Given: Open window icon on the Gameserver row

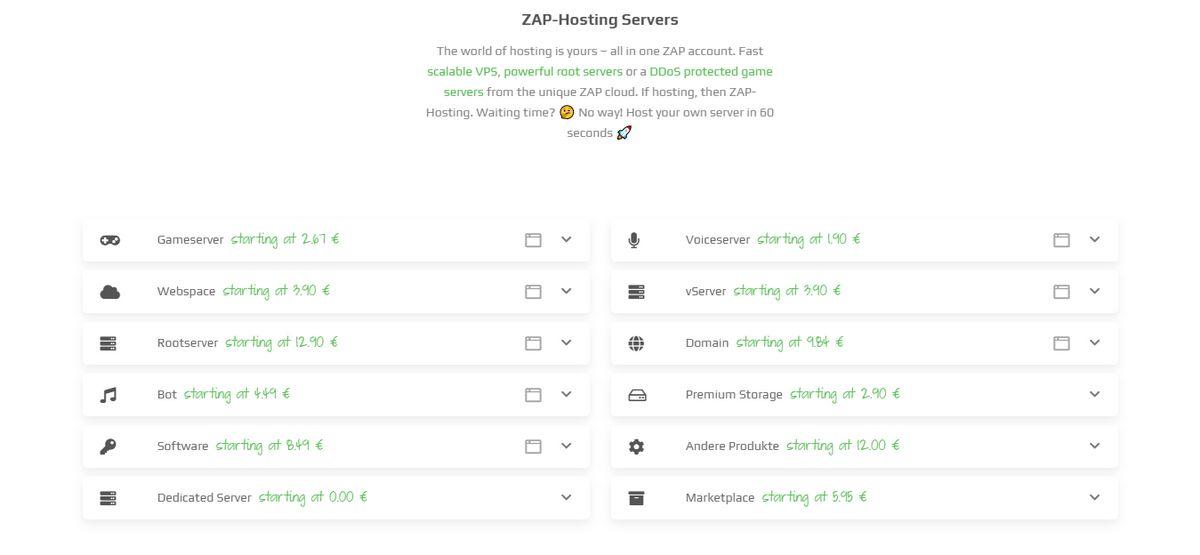Looking at the screenshot, I should [x=533, y=240].
